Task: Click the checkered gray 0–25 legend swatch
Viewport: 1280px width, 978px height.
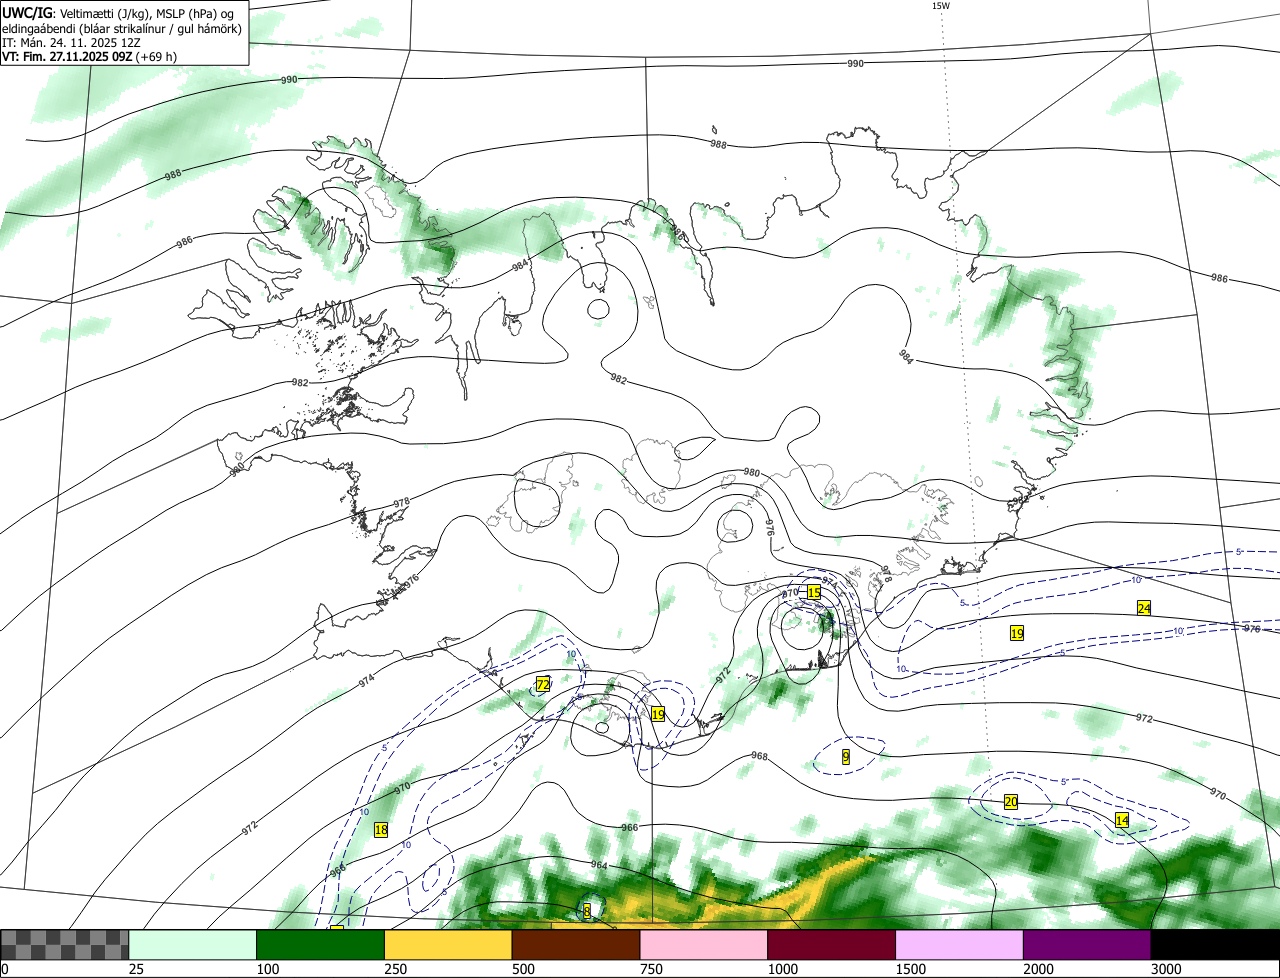Action: [x=65, y=945]
